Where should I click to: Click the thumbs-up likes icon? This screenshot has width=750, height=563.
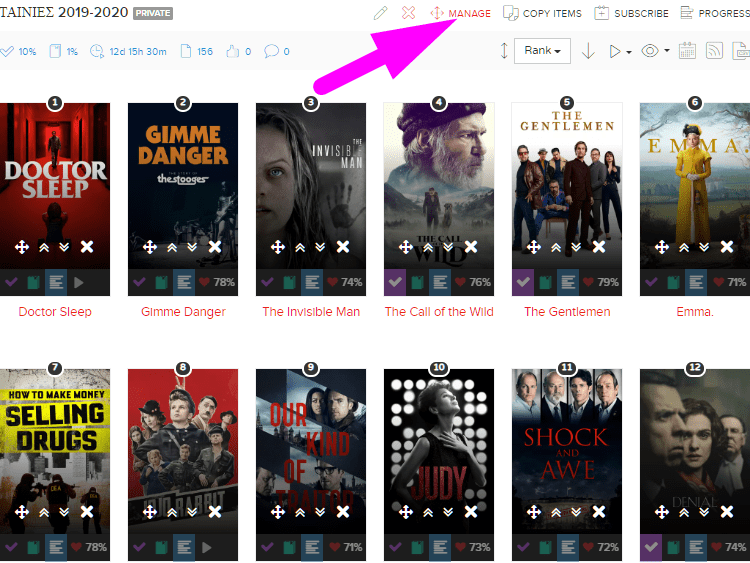(233, 51)
